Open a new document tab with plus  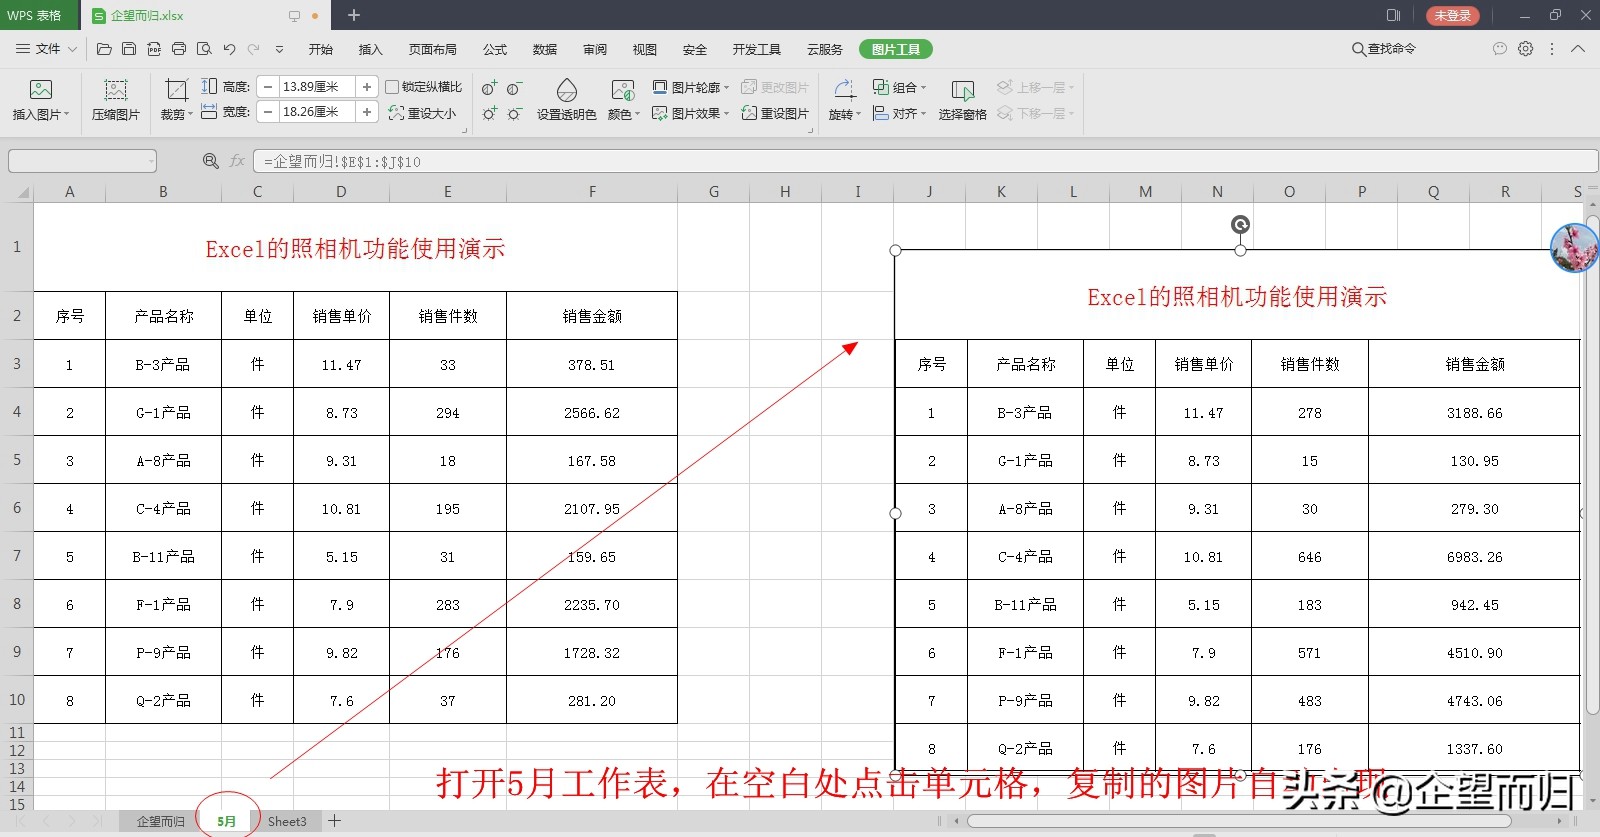tap(353, 15)
